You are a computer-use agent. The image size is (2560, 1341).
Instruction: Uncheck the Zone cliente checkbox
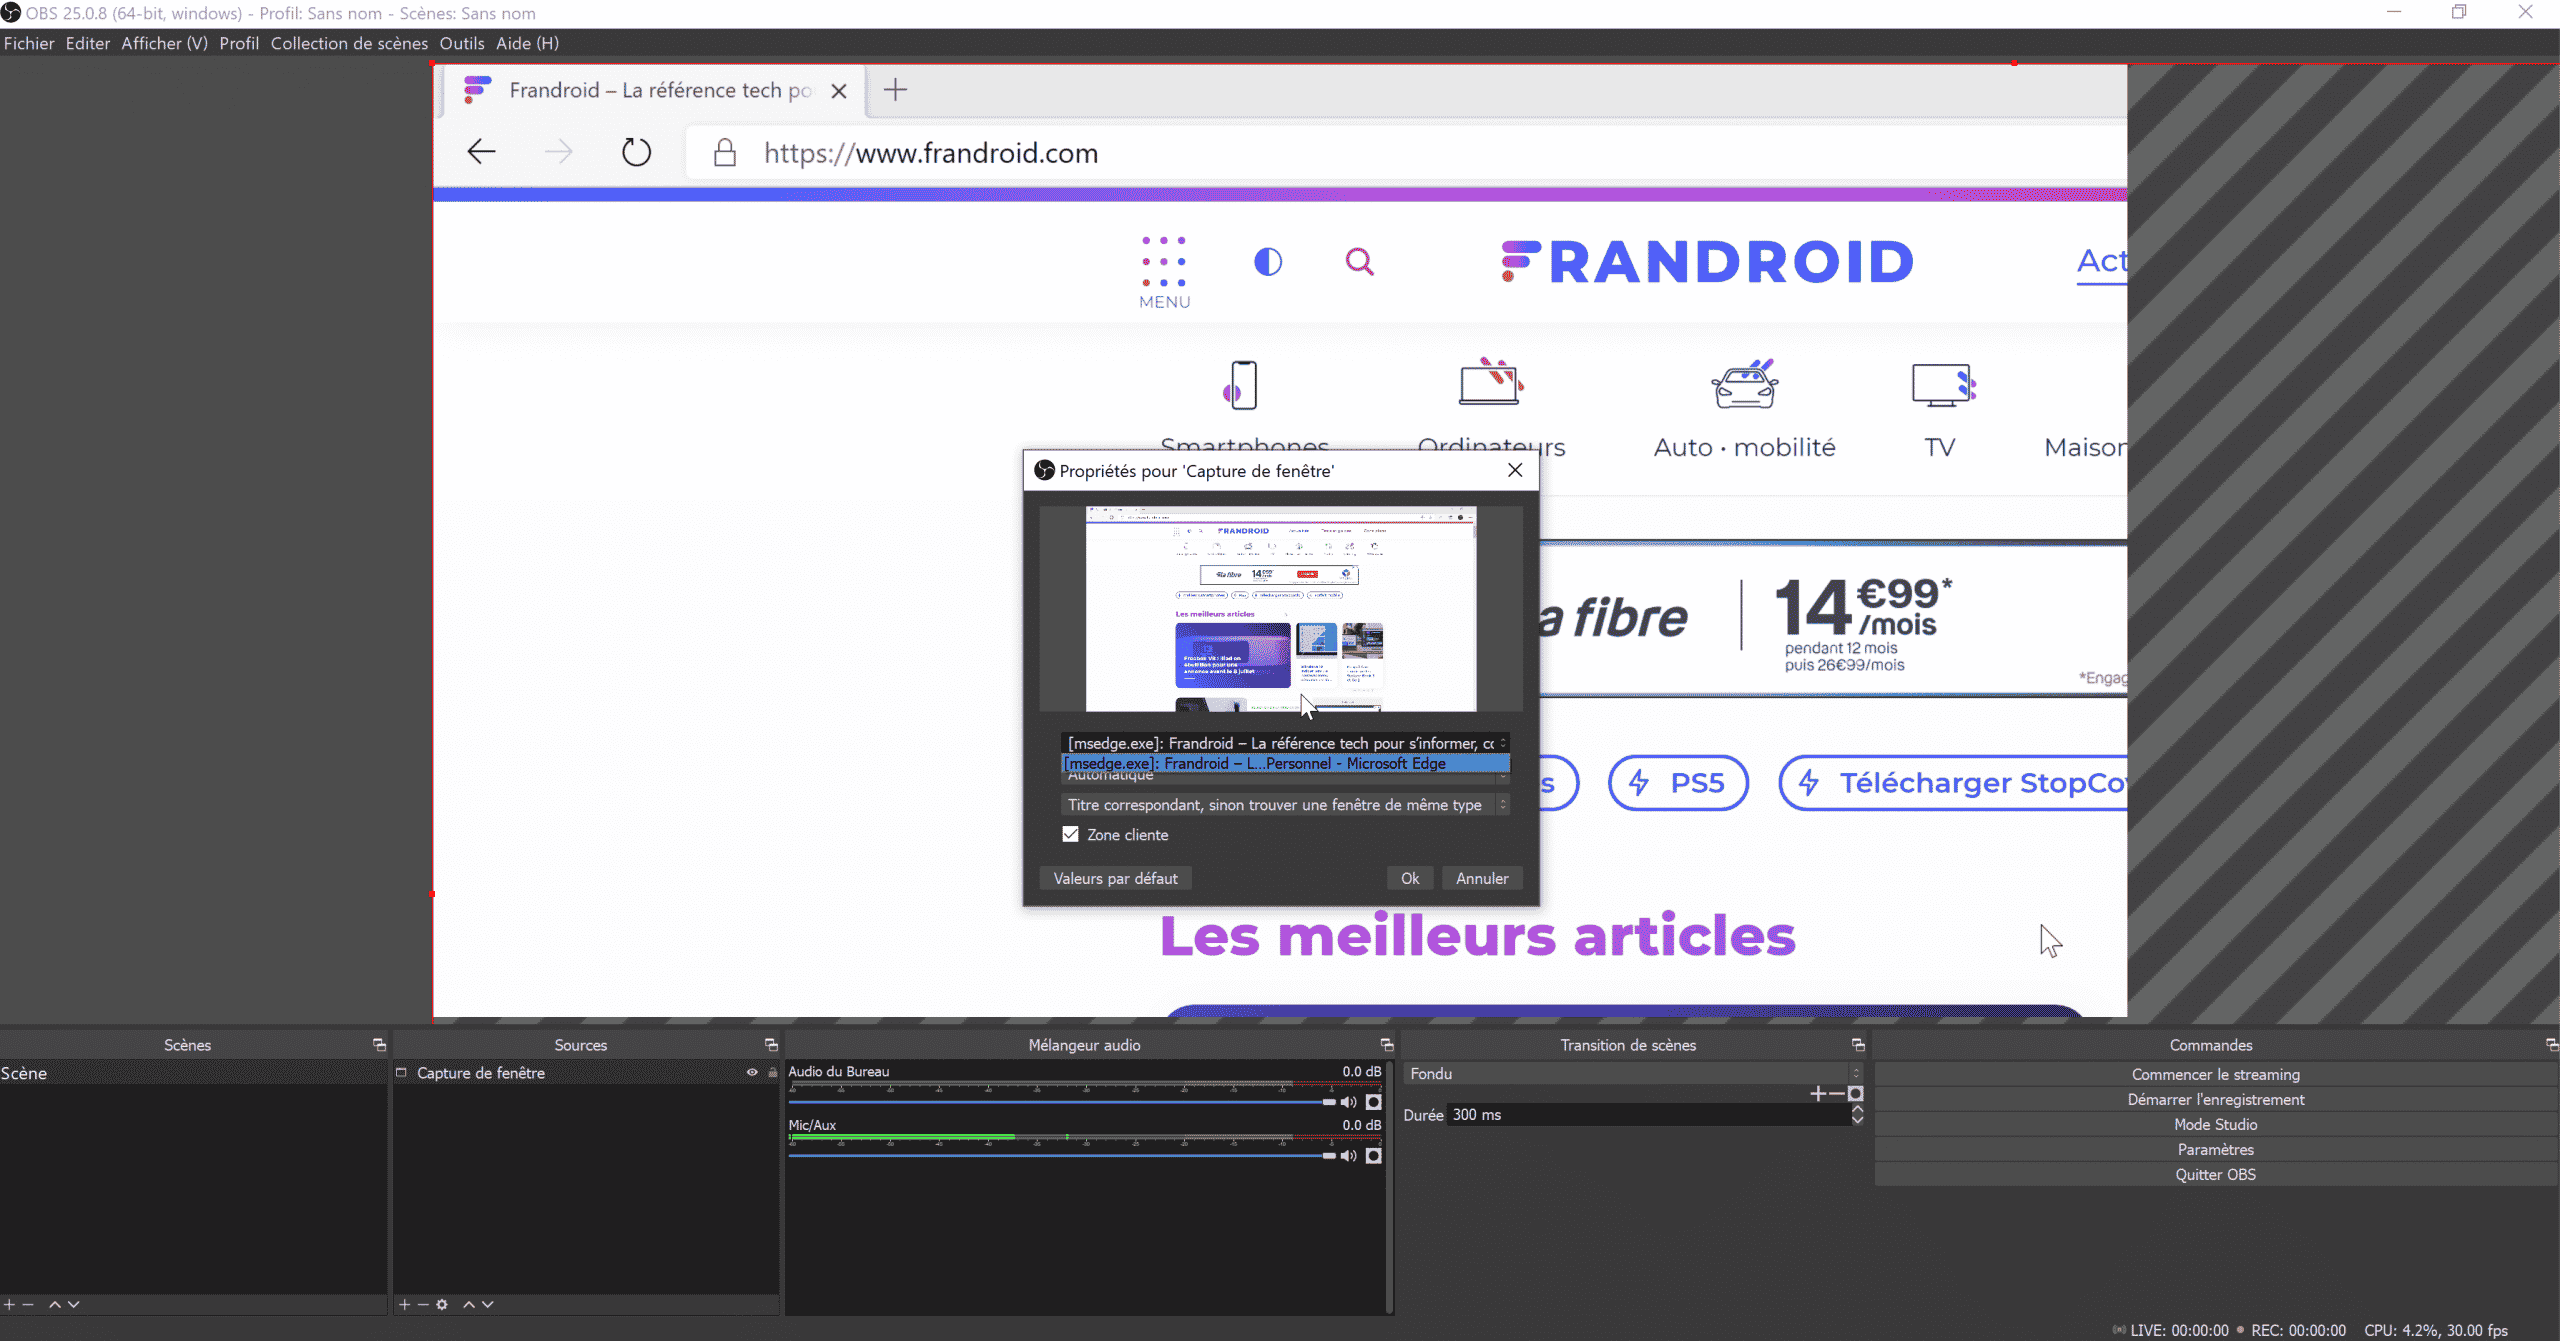(x=1071, y=834)
